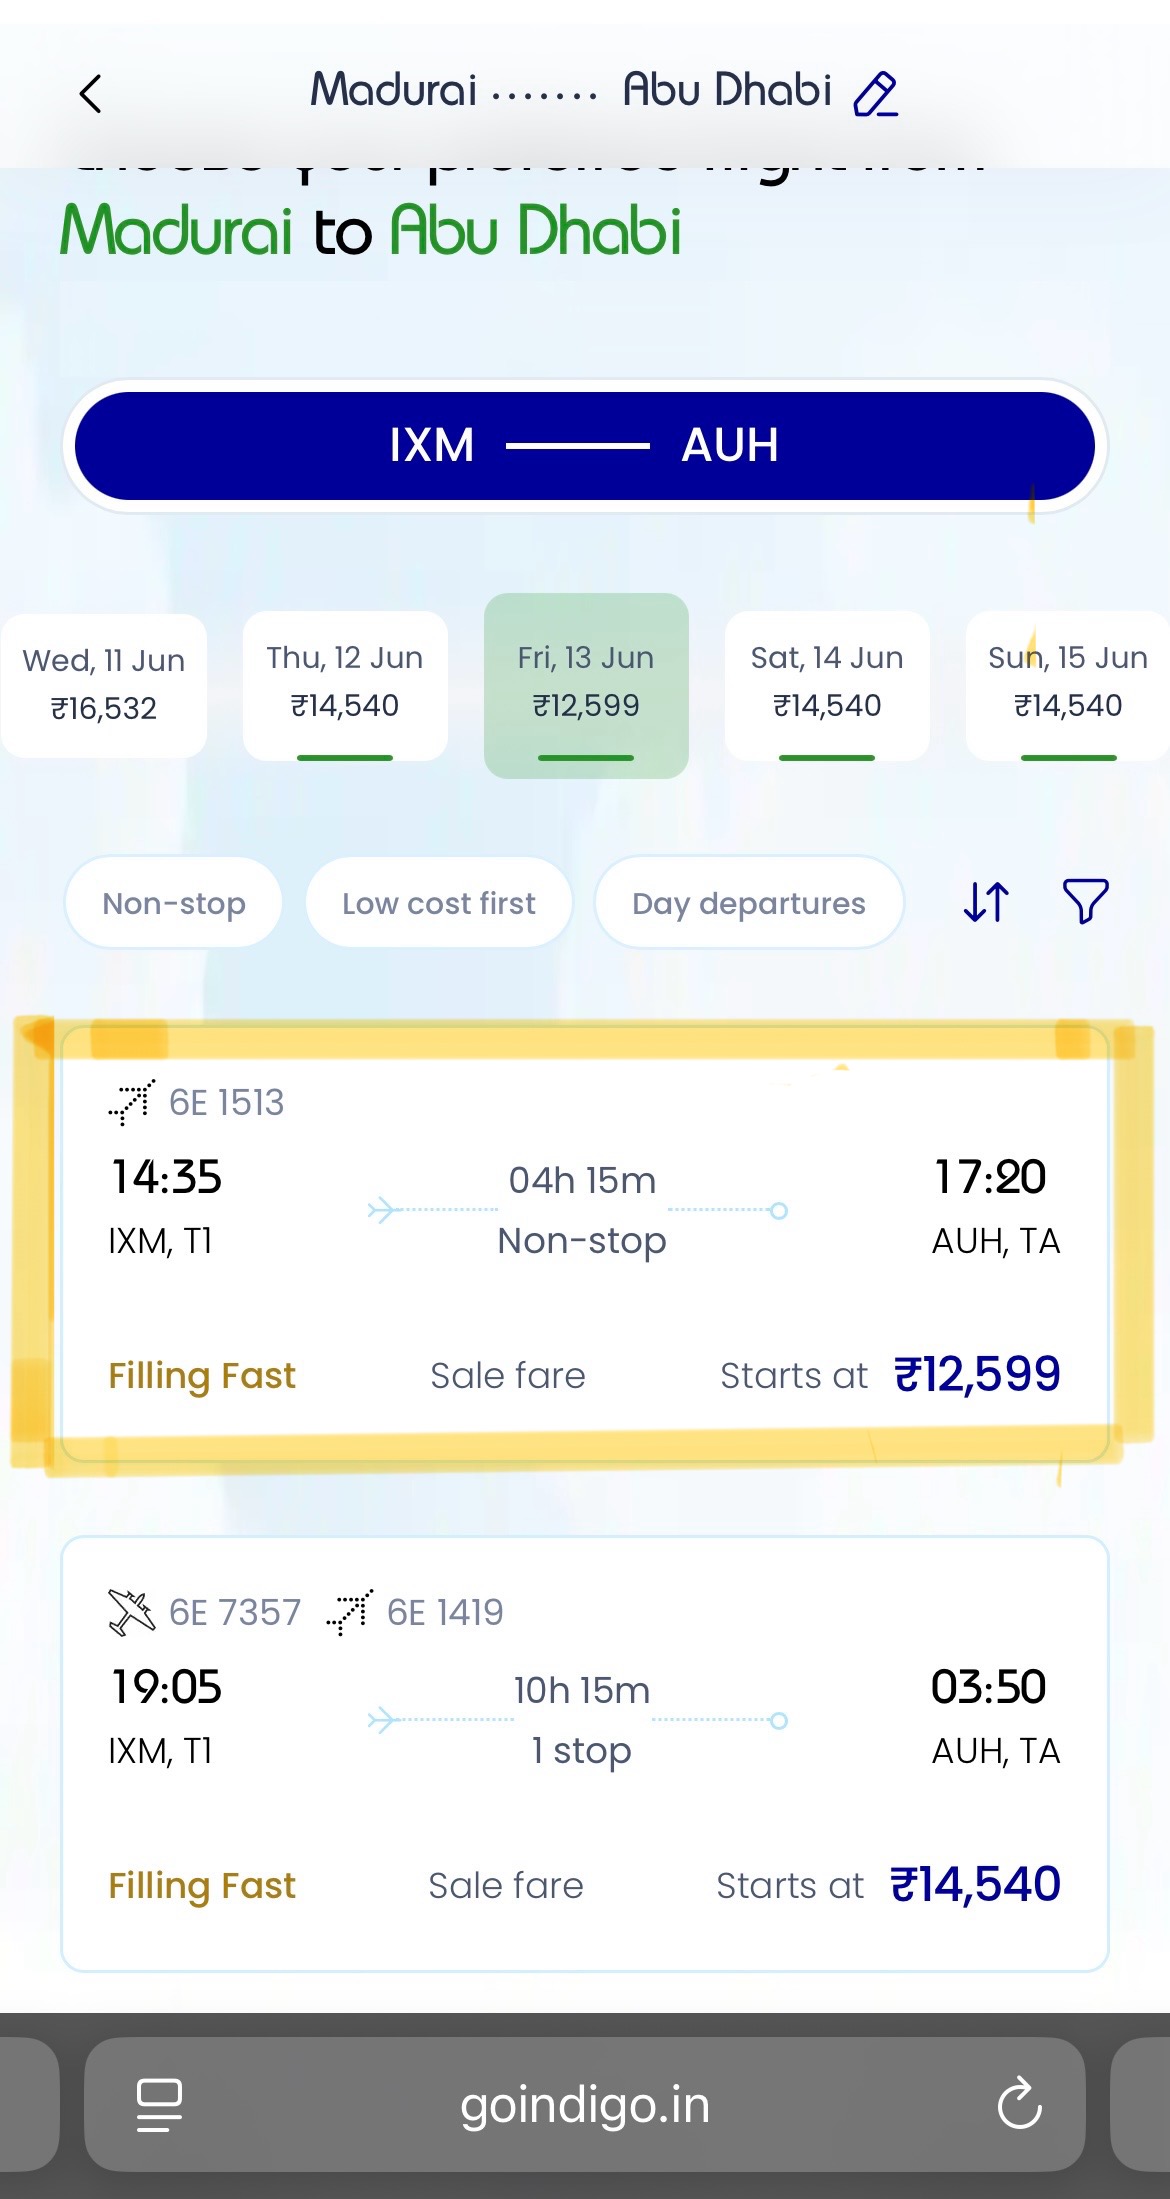The image size is (1170, 2199).
Task: Tap the goindigo.in address bar
Action: point(585,2104)
